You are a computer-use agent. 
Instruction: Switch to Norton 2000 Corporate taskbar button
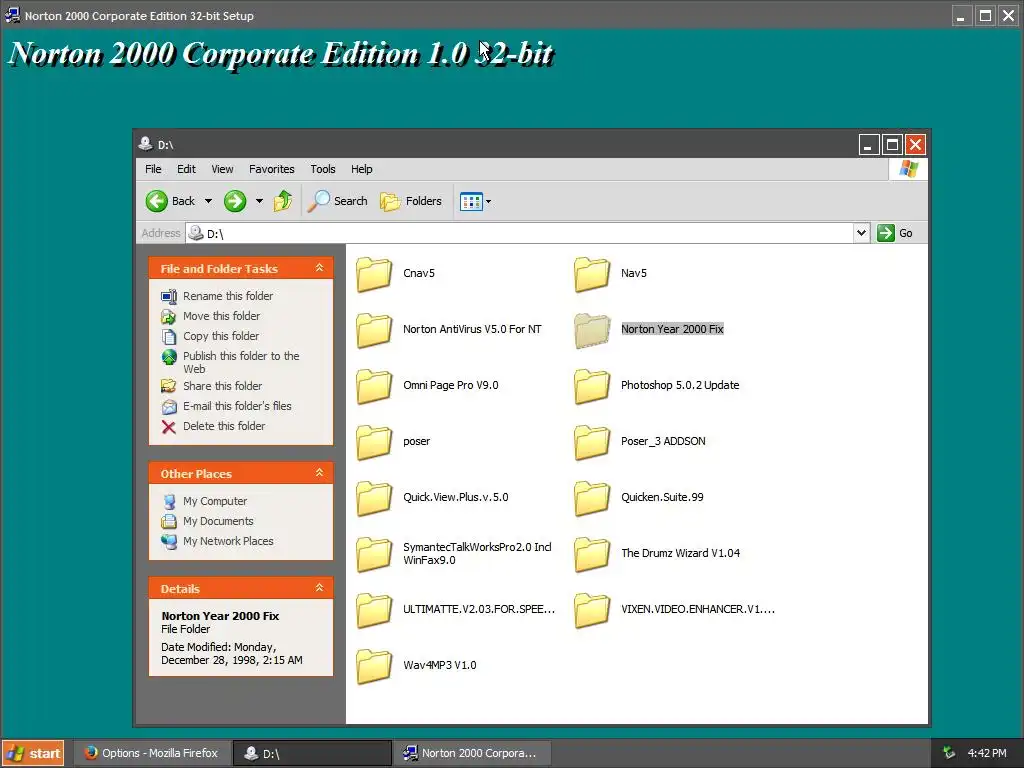click(473, 753)
